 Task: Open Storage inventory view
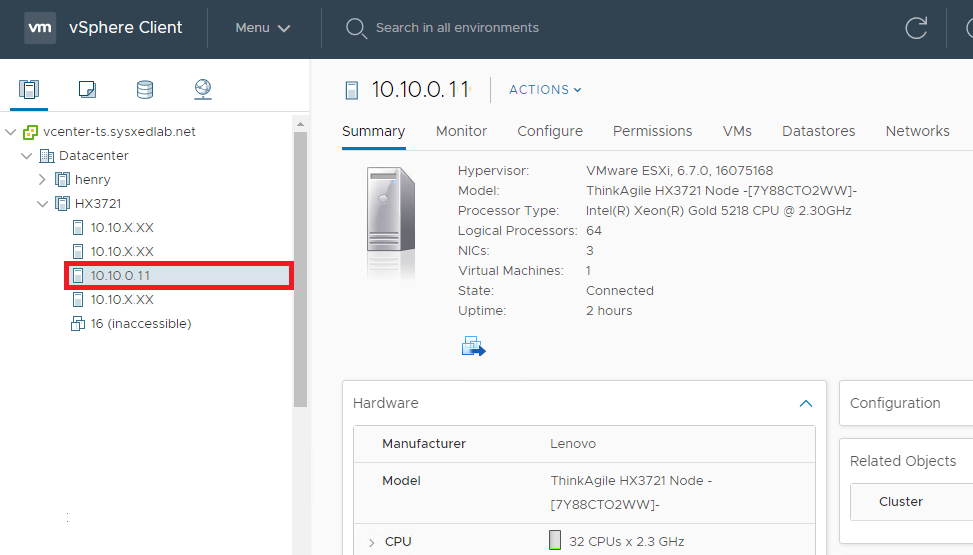145,89
